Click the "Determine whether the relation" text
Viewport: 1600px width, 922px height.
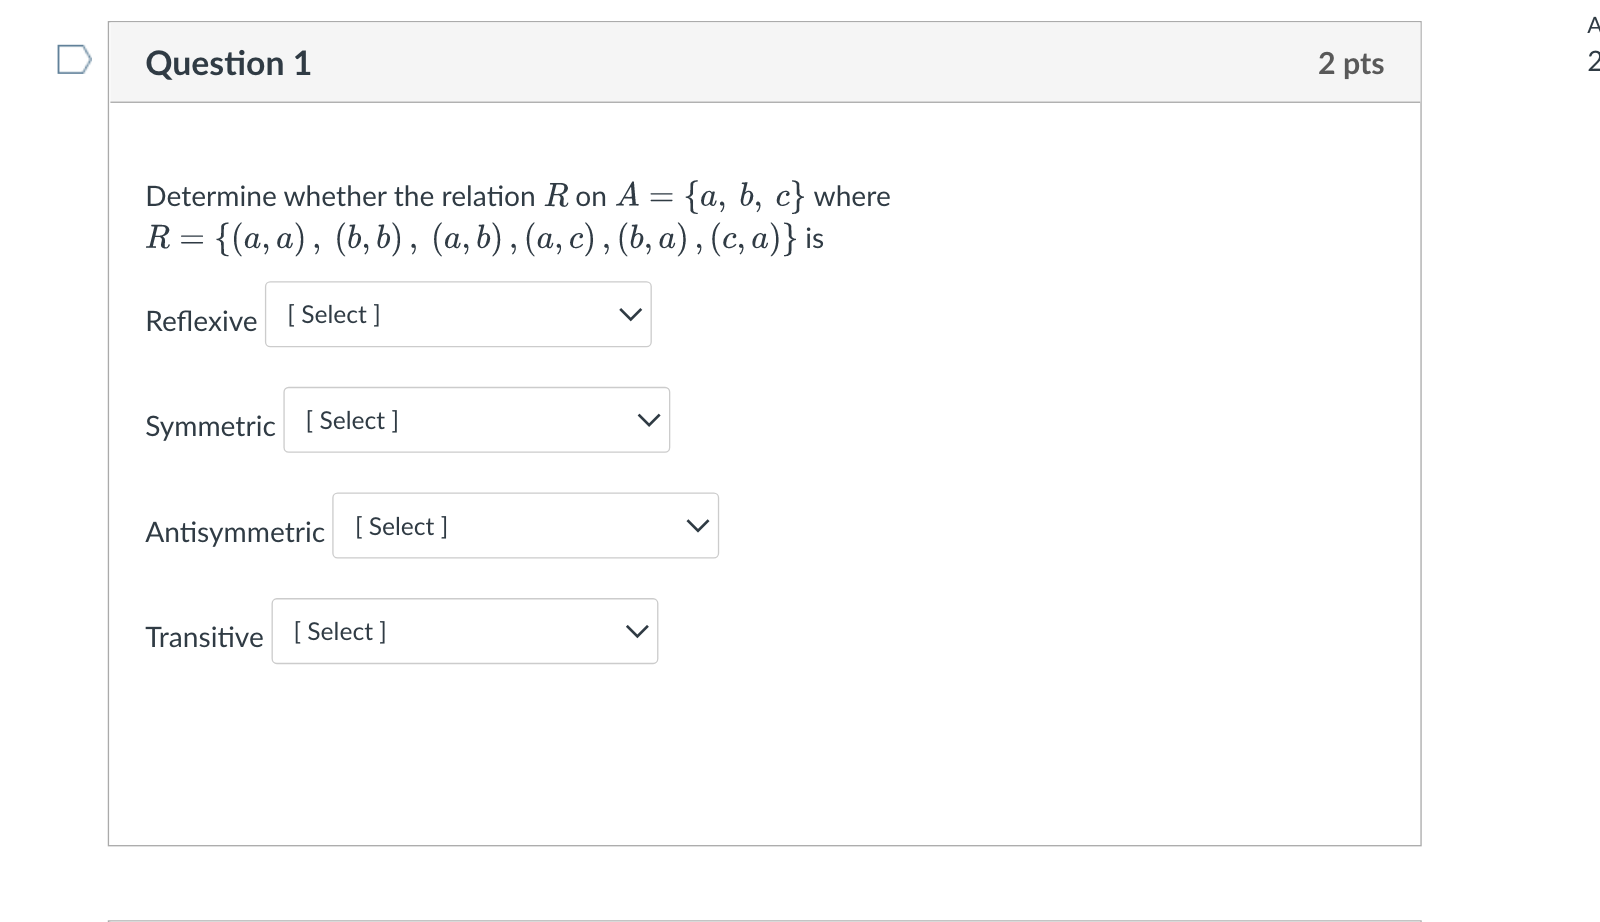pos(340,196)
